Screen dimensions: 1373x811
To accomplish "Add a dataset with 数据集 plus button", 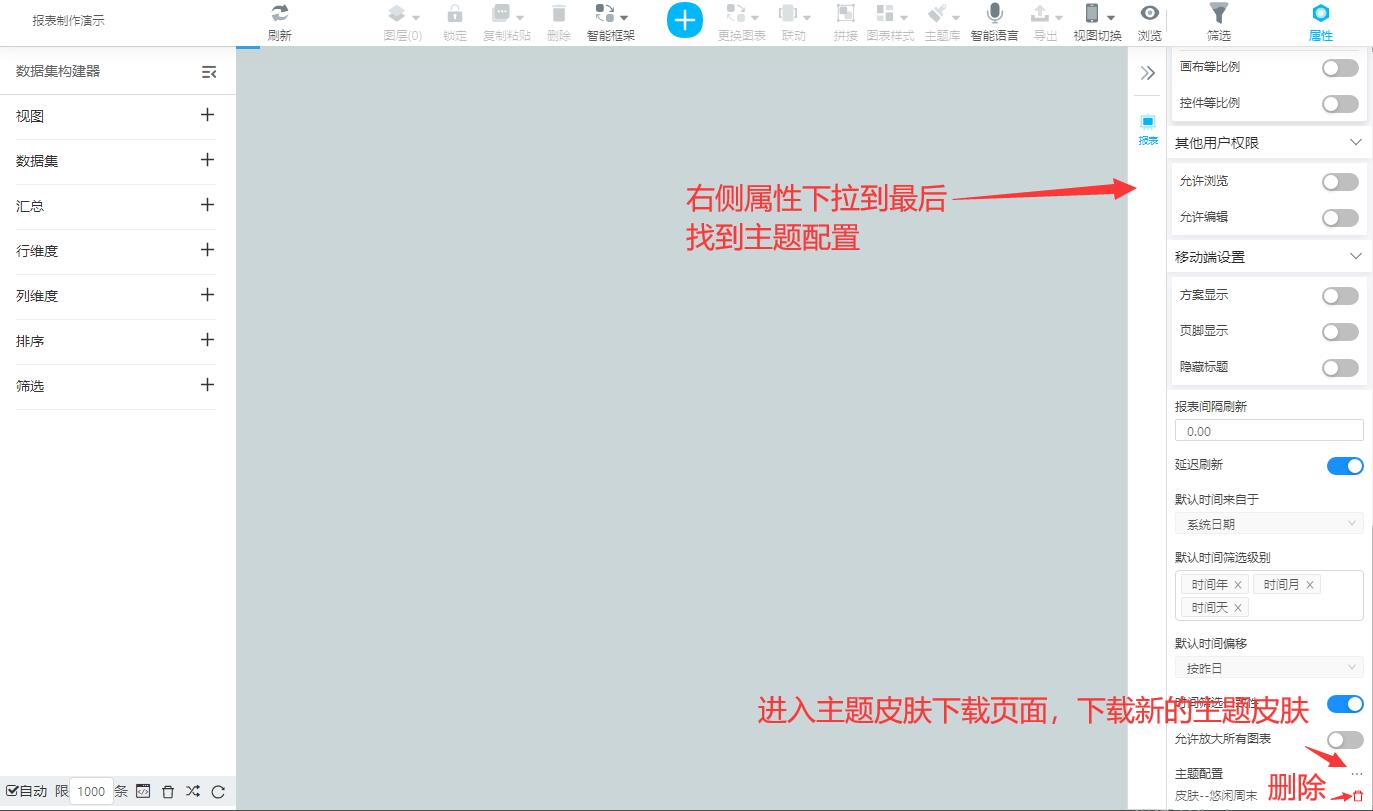I will pyautogui.click(x=208, y=161).
